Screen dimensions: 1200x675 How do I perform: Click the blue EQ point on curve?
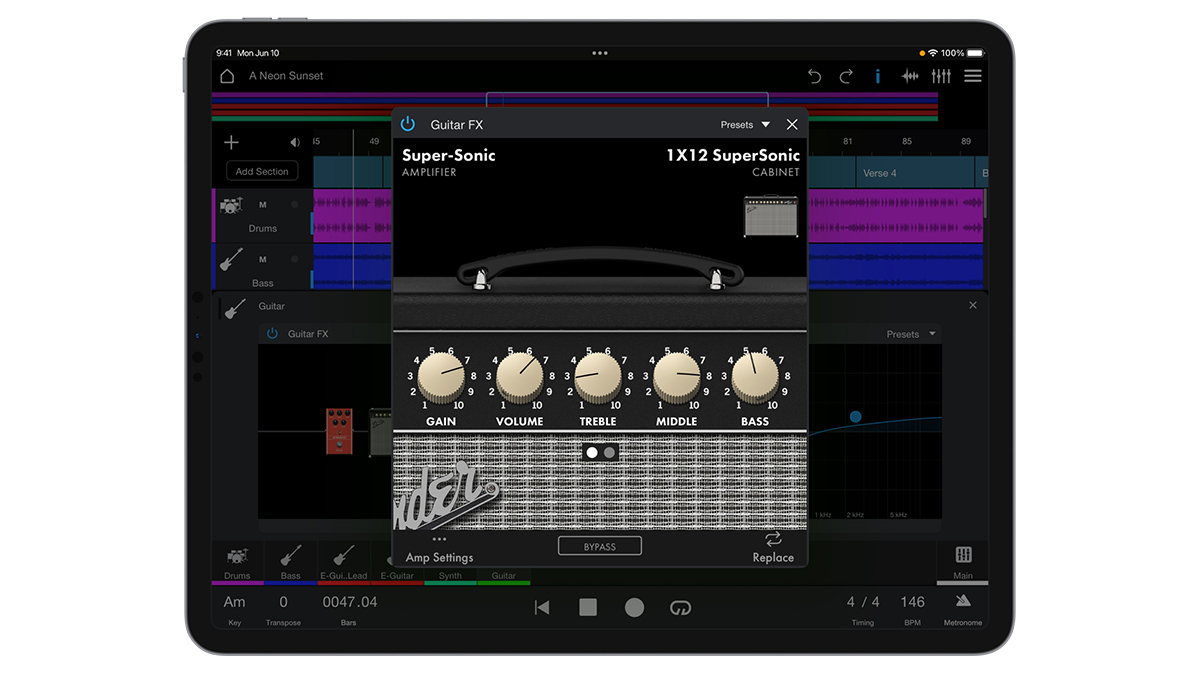pos(855,416)
